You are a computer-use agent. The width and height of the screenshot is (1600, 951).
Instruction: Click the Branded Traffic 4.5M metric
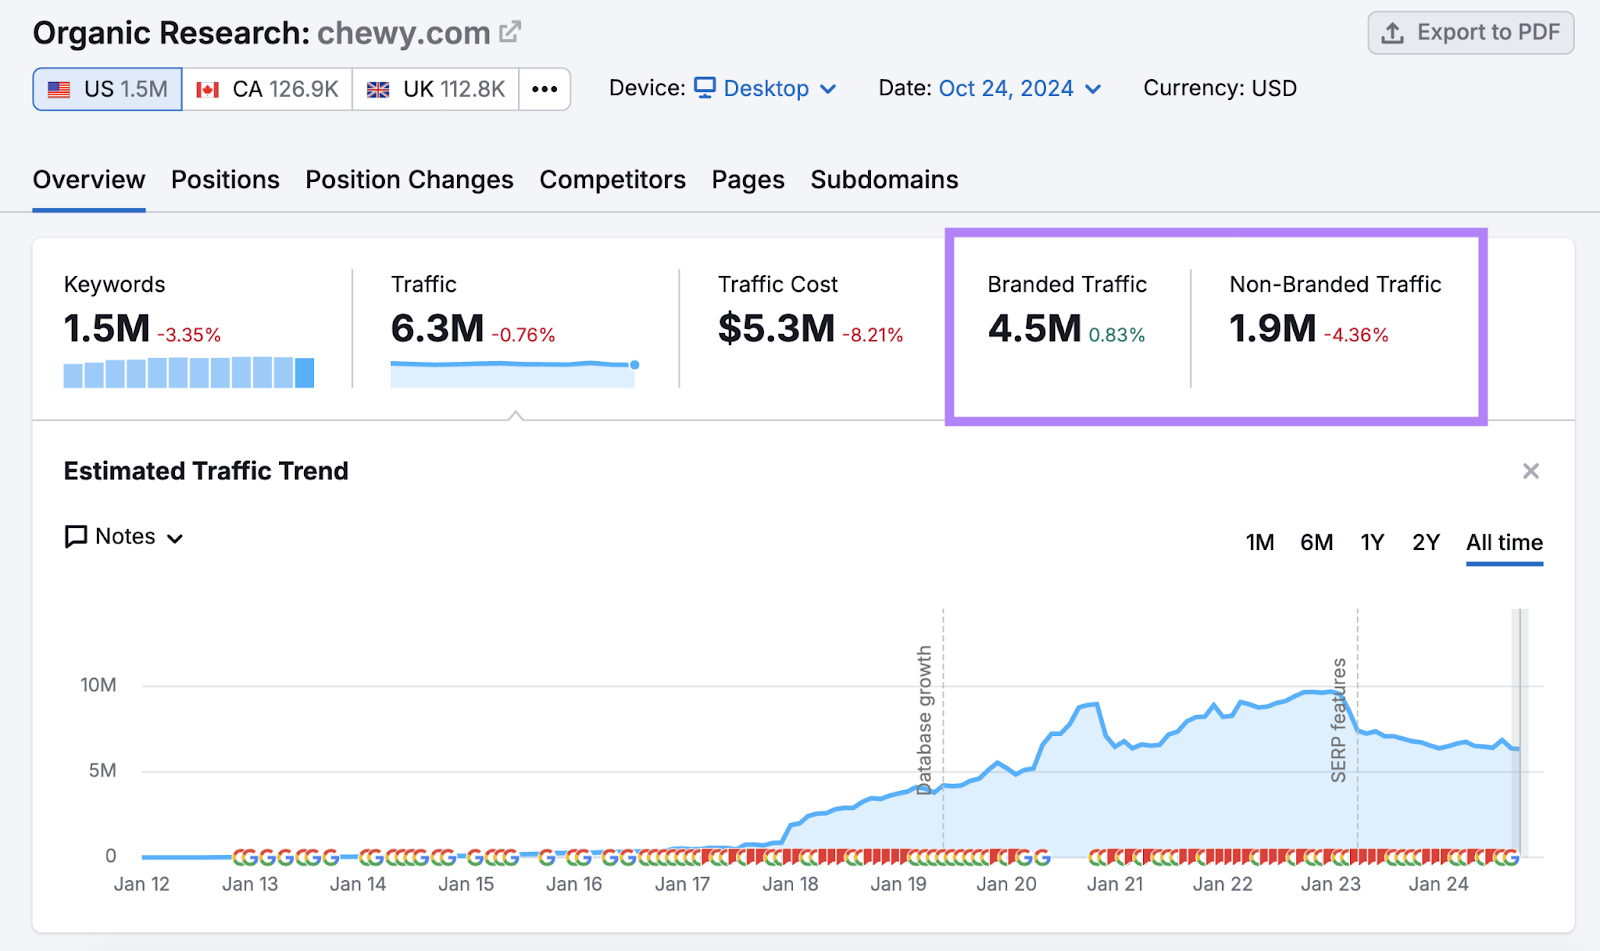click(x=1034, y=328)
